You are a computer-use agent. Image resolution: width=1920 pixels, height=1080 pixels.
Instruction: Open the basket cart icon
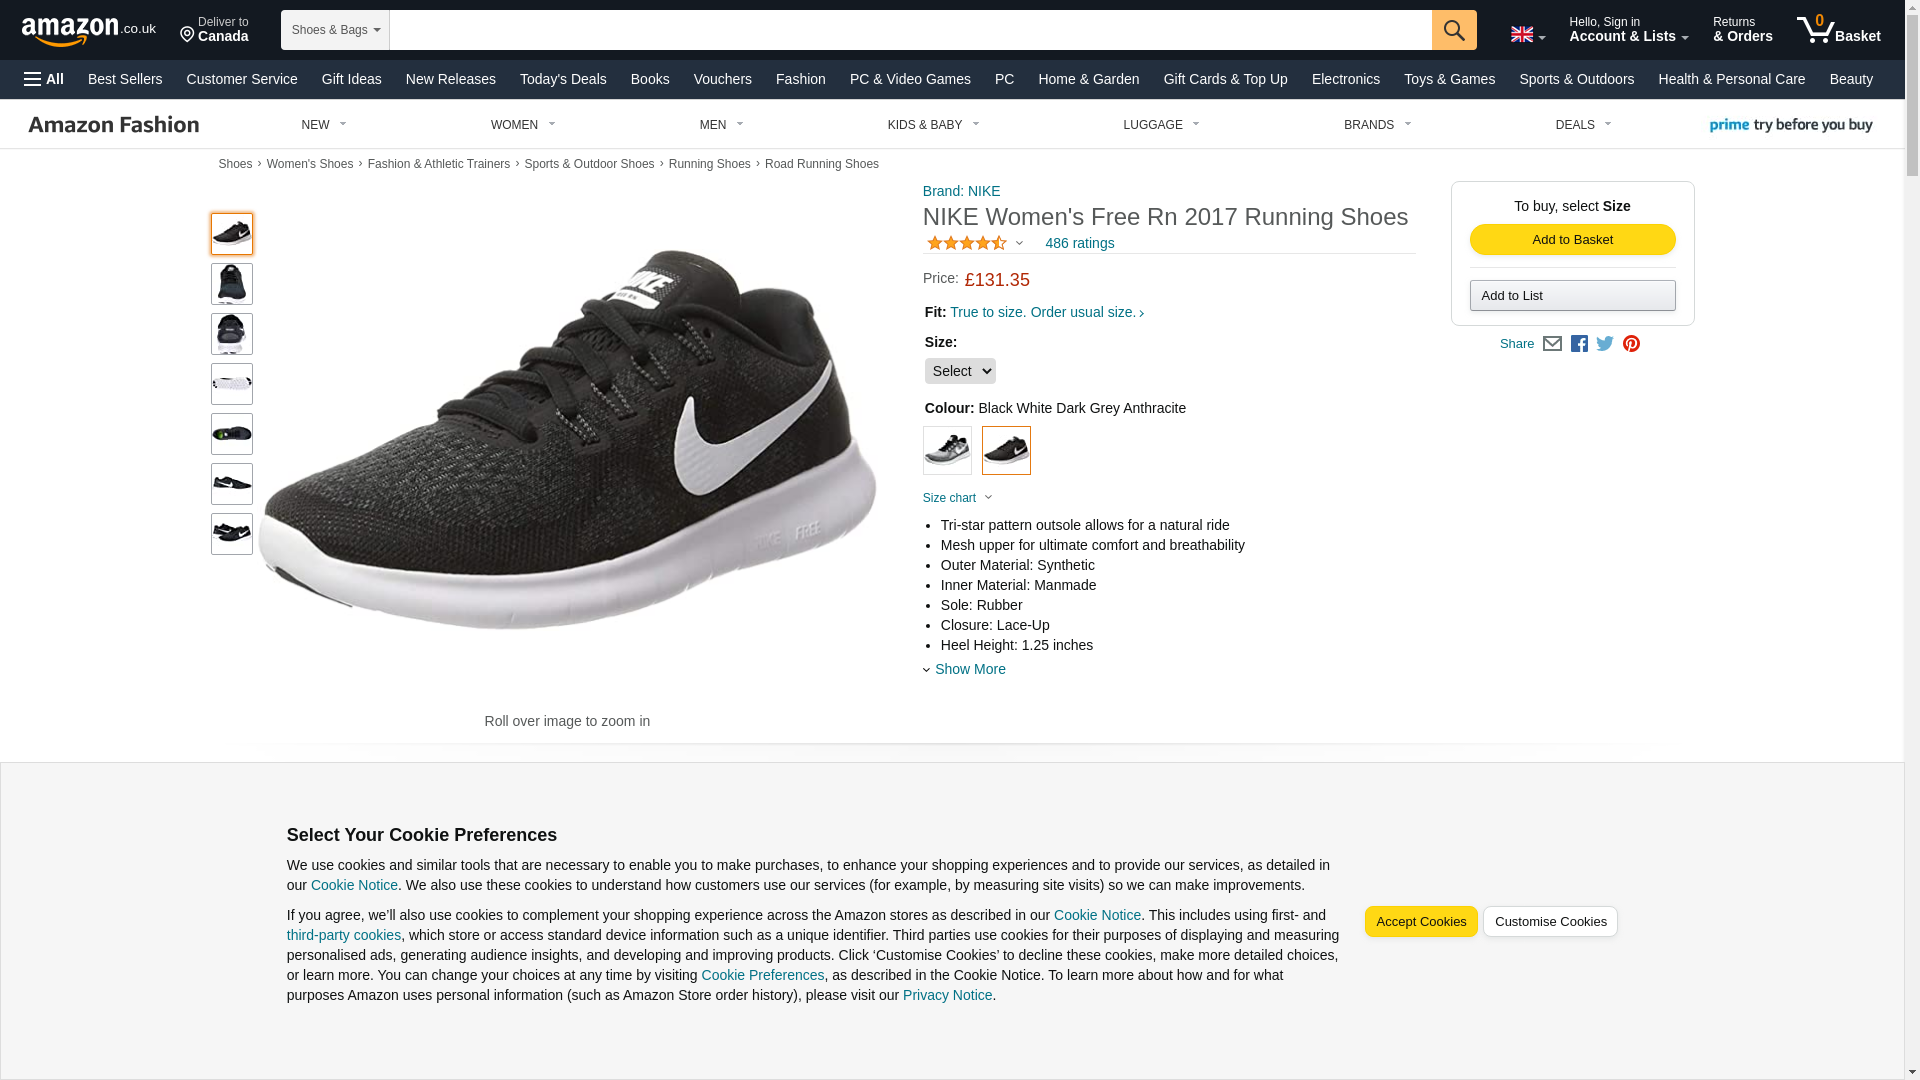pos(1837,30)
